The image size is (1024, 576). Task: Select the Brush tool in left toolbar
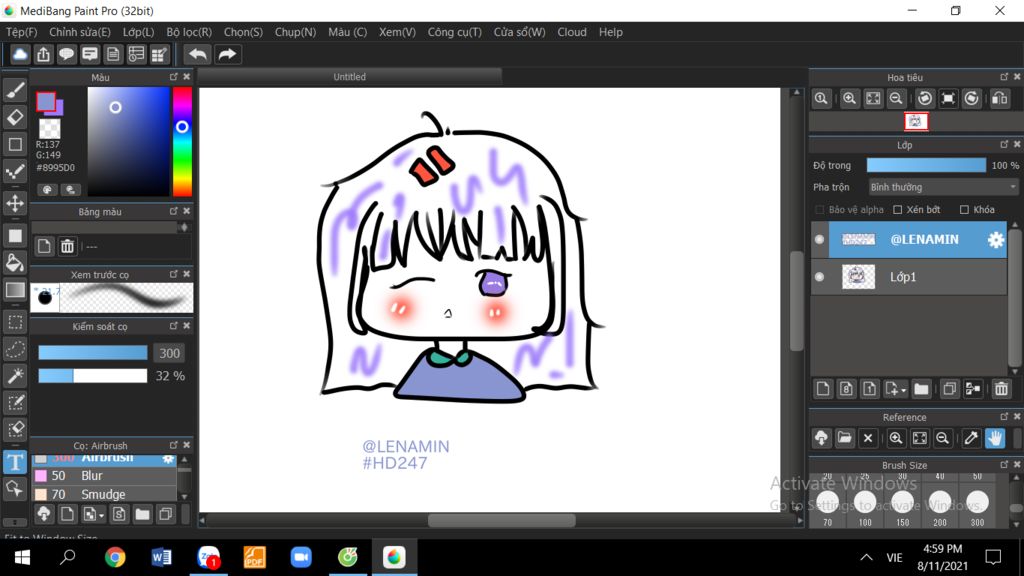tap(15, 90)
